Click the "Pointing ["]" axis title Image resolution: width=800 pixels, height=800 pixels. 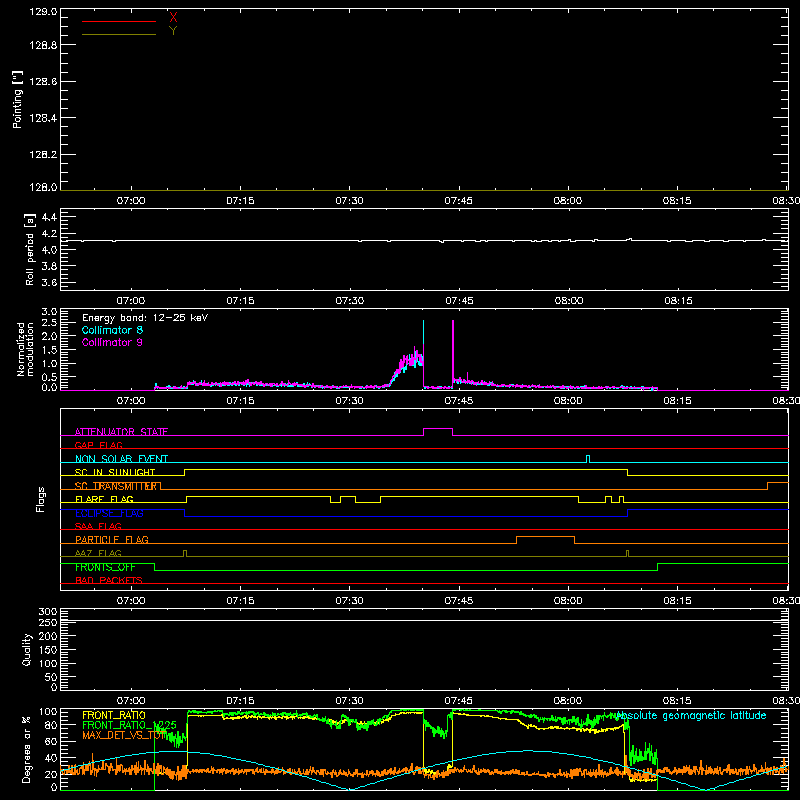pyautogui.click(x=17, y=99)
